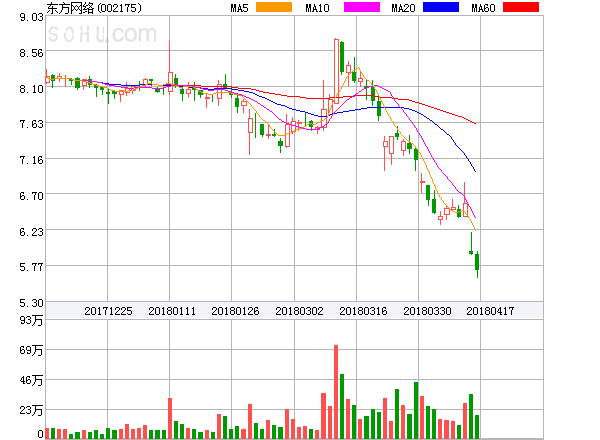Click the 7.63 price axis label
The image size is (600, 440).
click(x=31, y=124)
